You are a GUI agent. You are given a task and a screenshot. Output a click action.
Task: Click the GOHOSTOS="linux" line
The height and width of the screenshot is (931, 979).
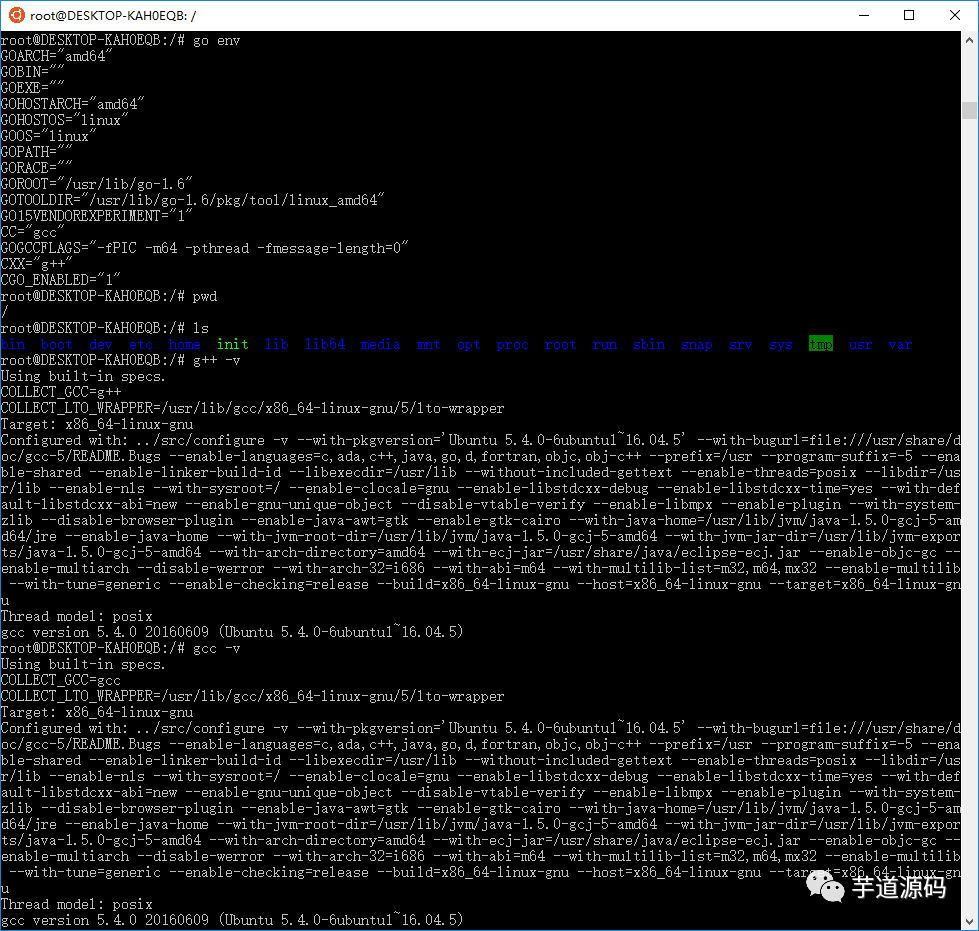point(64,121)
